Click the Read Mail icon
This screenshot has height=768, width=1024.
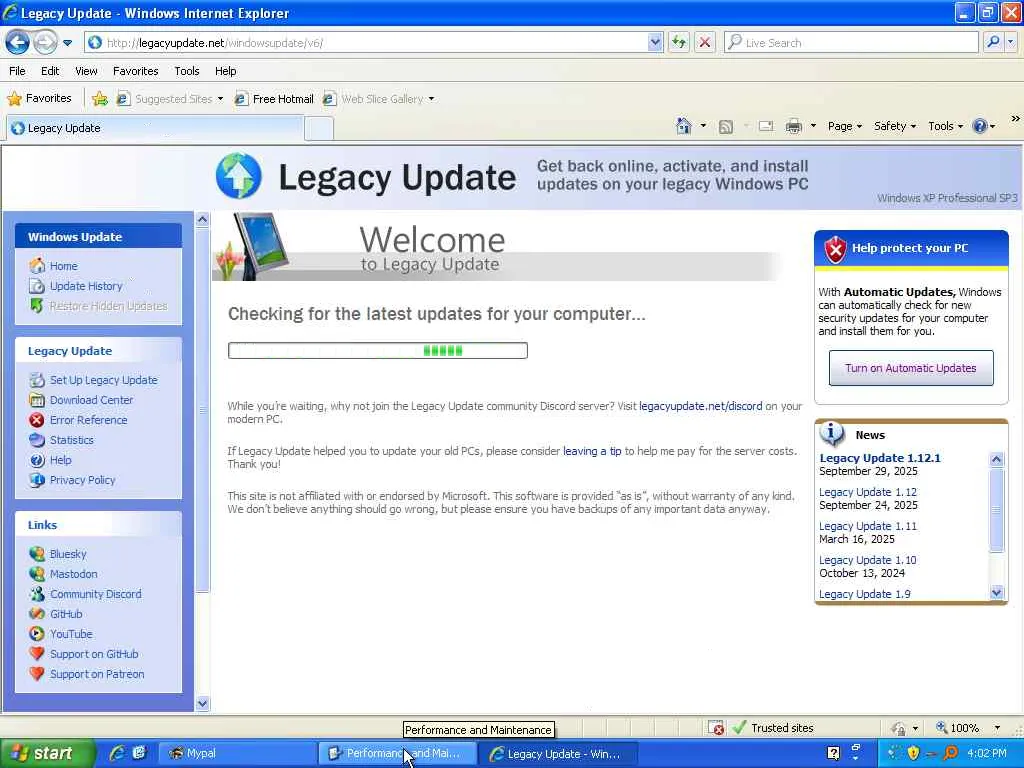[x=766, y=126]
